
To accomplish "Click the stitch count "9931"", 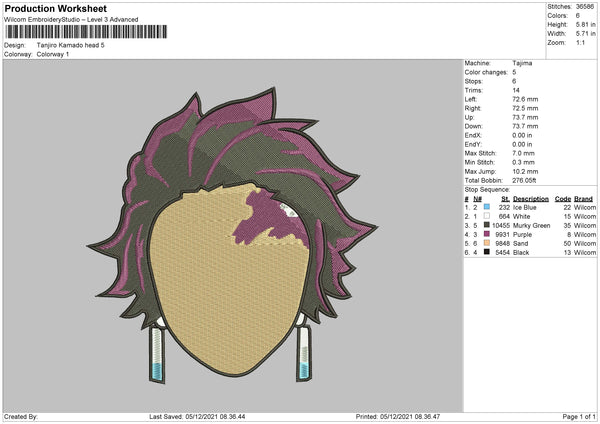I will pos(502,235).
